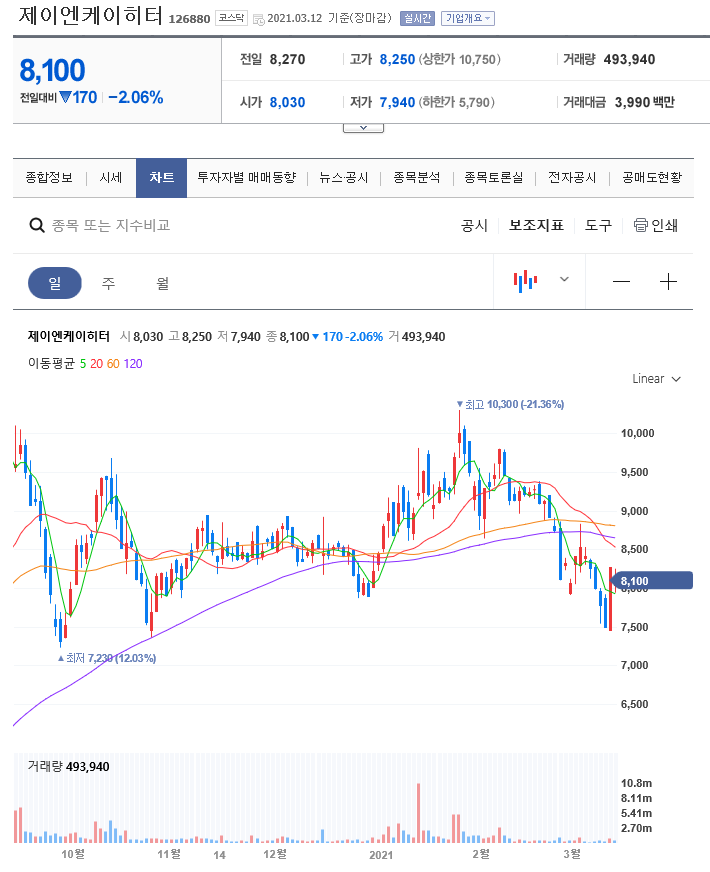Open the 시세 tab

(x=111, y=177)
